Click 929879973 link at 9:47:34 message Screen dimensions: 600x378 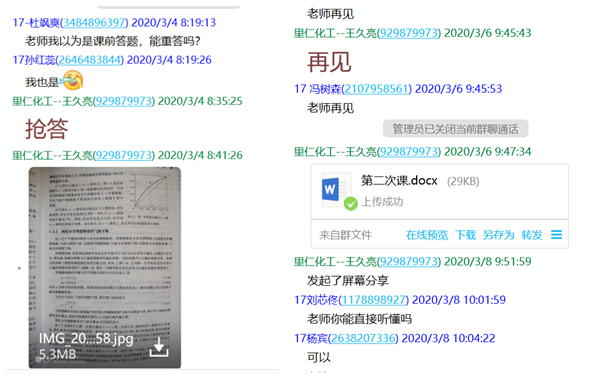(x=409, y=152)
